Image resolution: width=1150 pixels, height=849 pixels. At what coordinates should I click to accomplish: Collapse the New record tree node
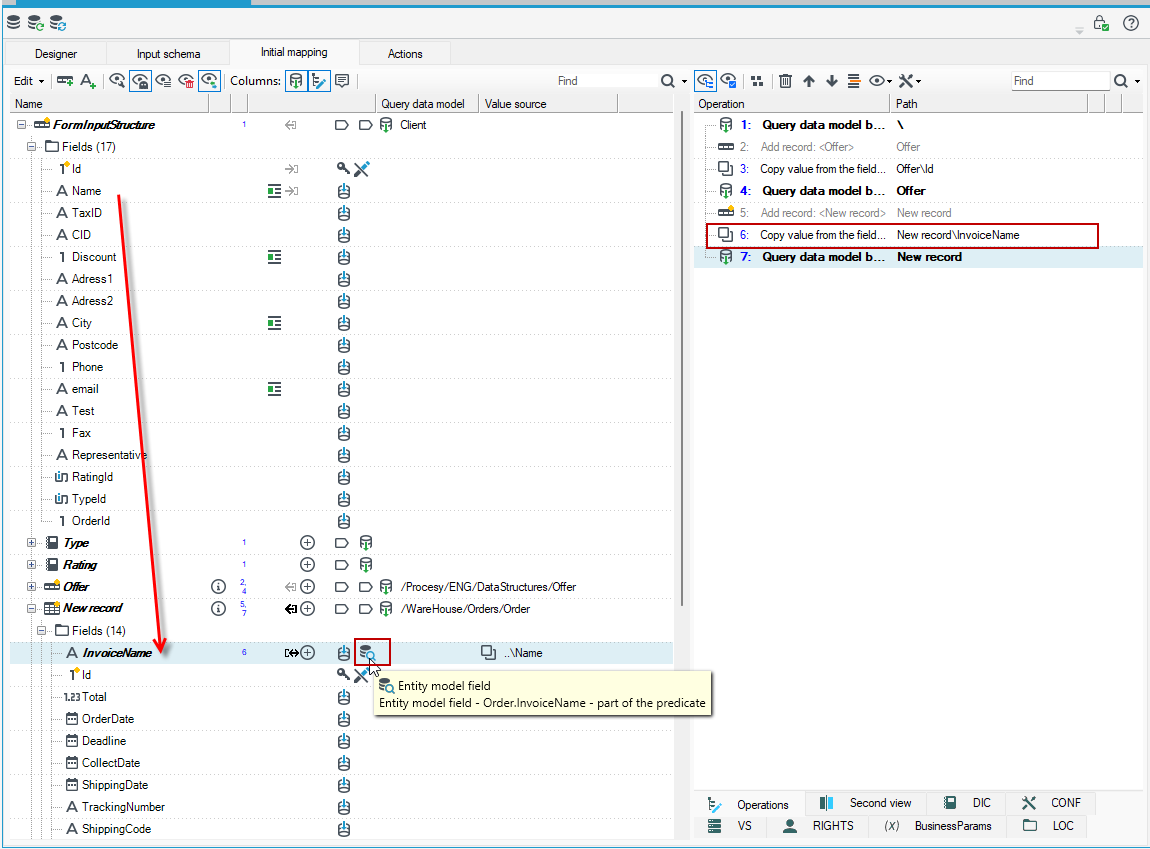click(x=32, y=609)
